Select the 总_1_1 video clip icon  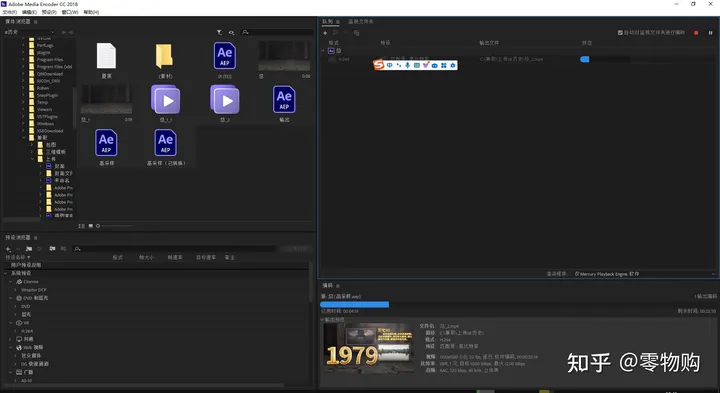[165, 99]
